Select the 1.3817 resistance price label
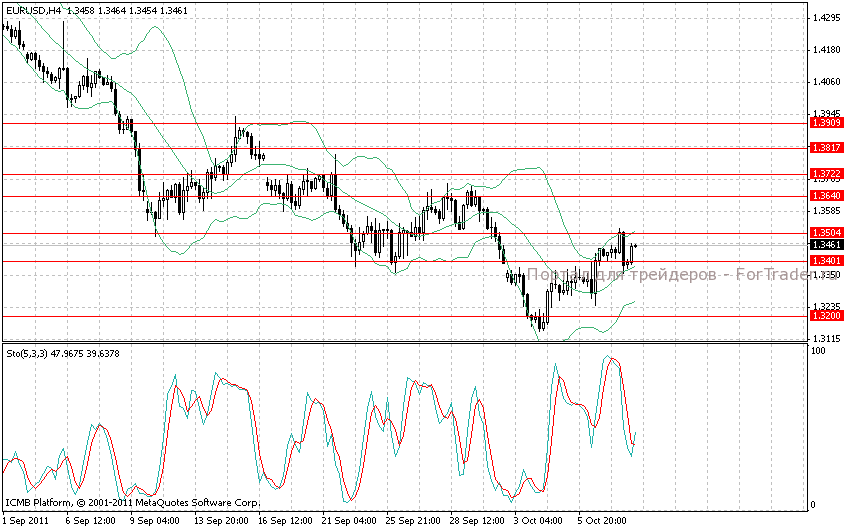The width and height of the screenshot is (845, 528). click(826, 147)
